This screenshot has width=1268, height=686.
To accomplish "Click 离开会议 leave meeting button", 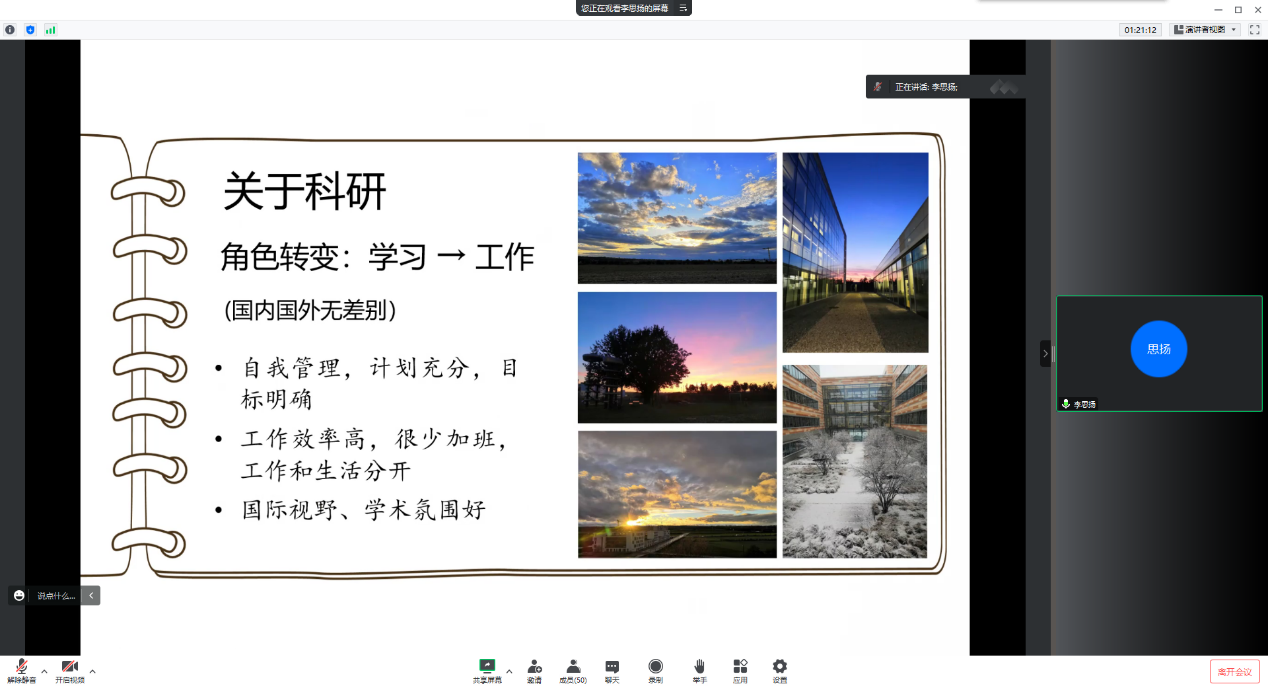I will tap(1234, 671).
